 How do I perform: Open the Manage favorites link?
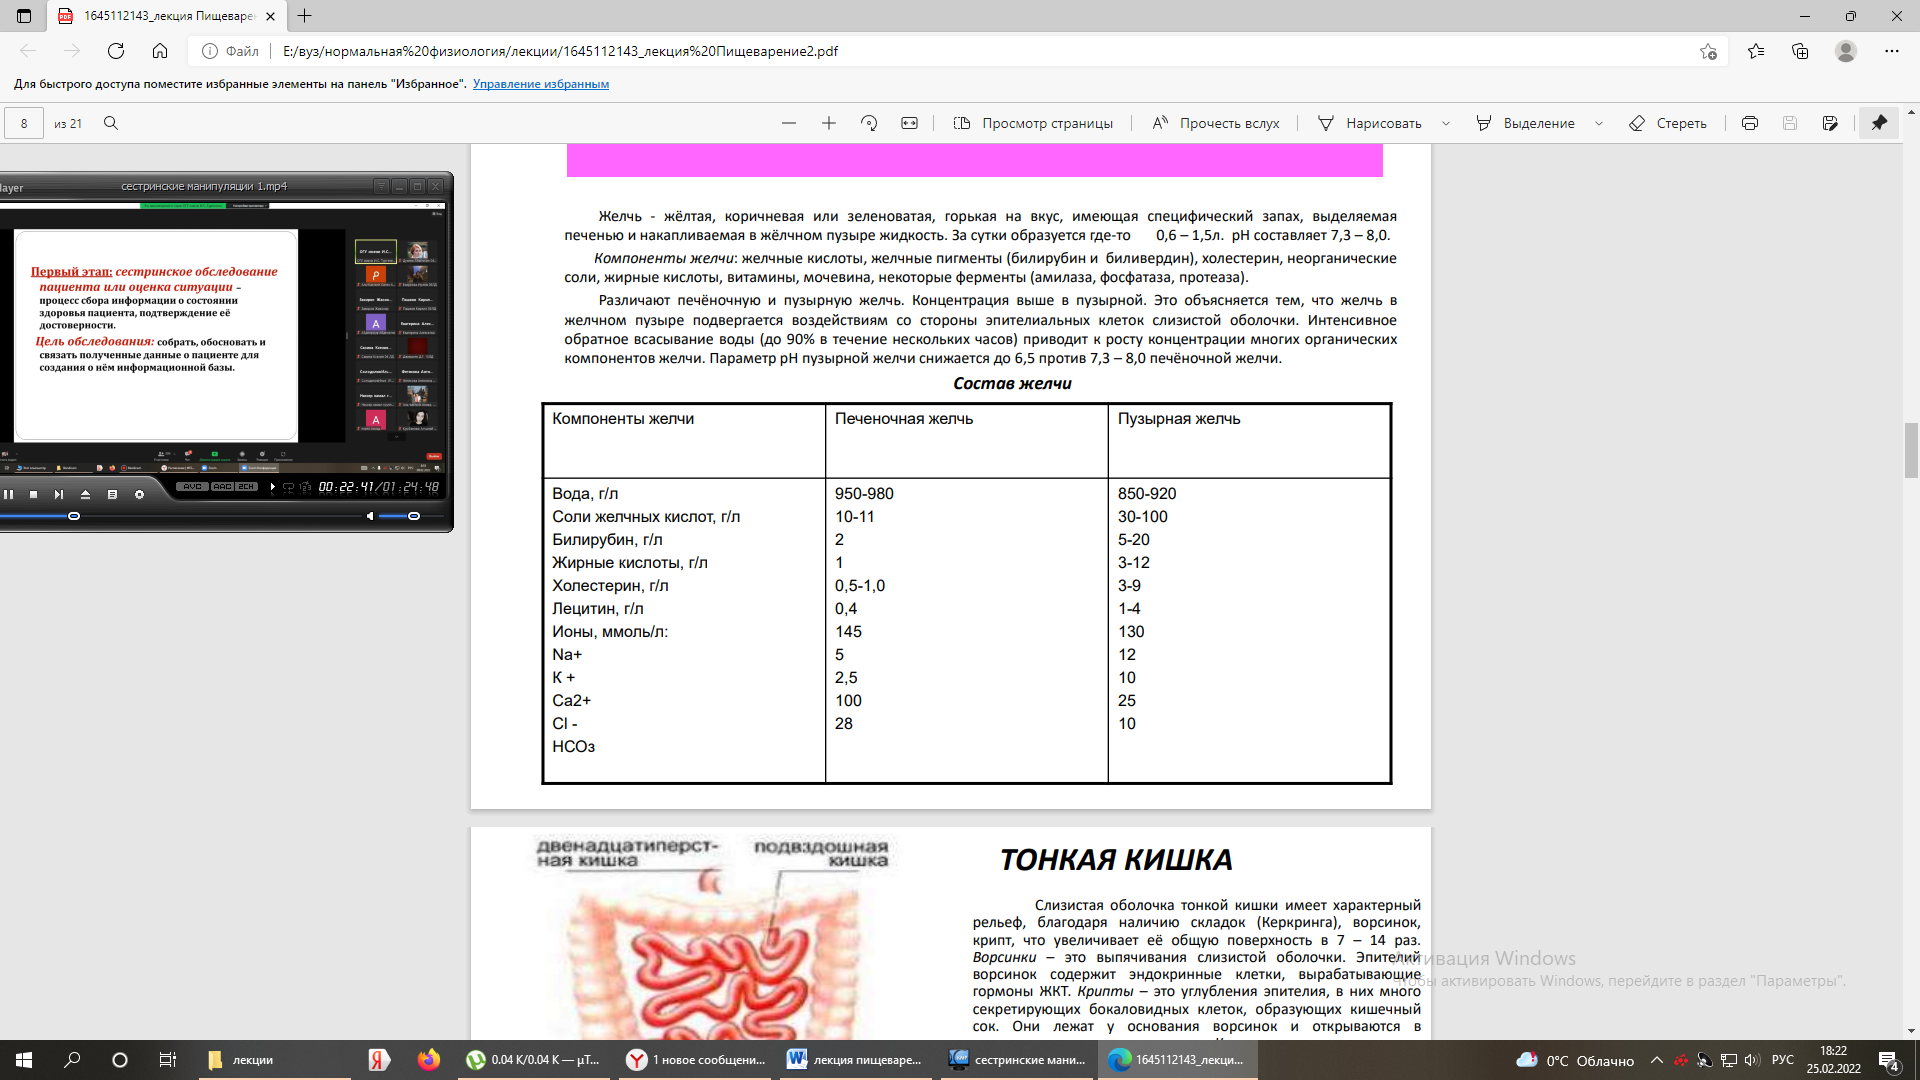[x=541, y=84]
